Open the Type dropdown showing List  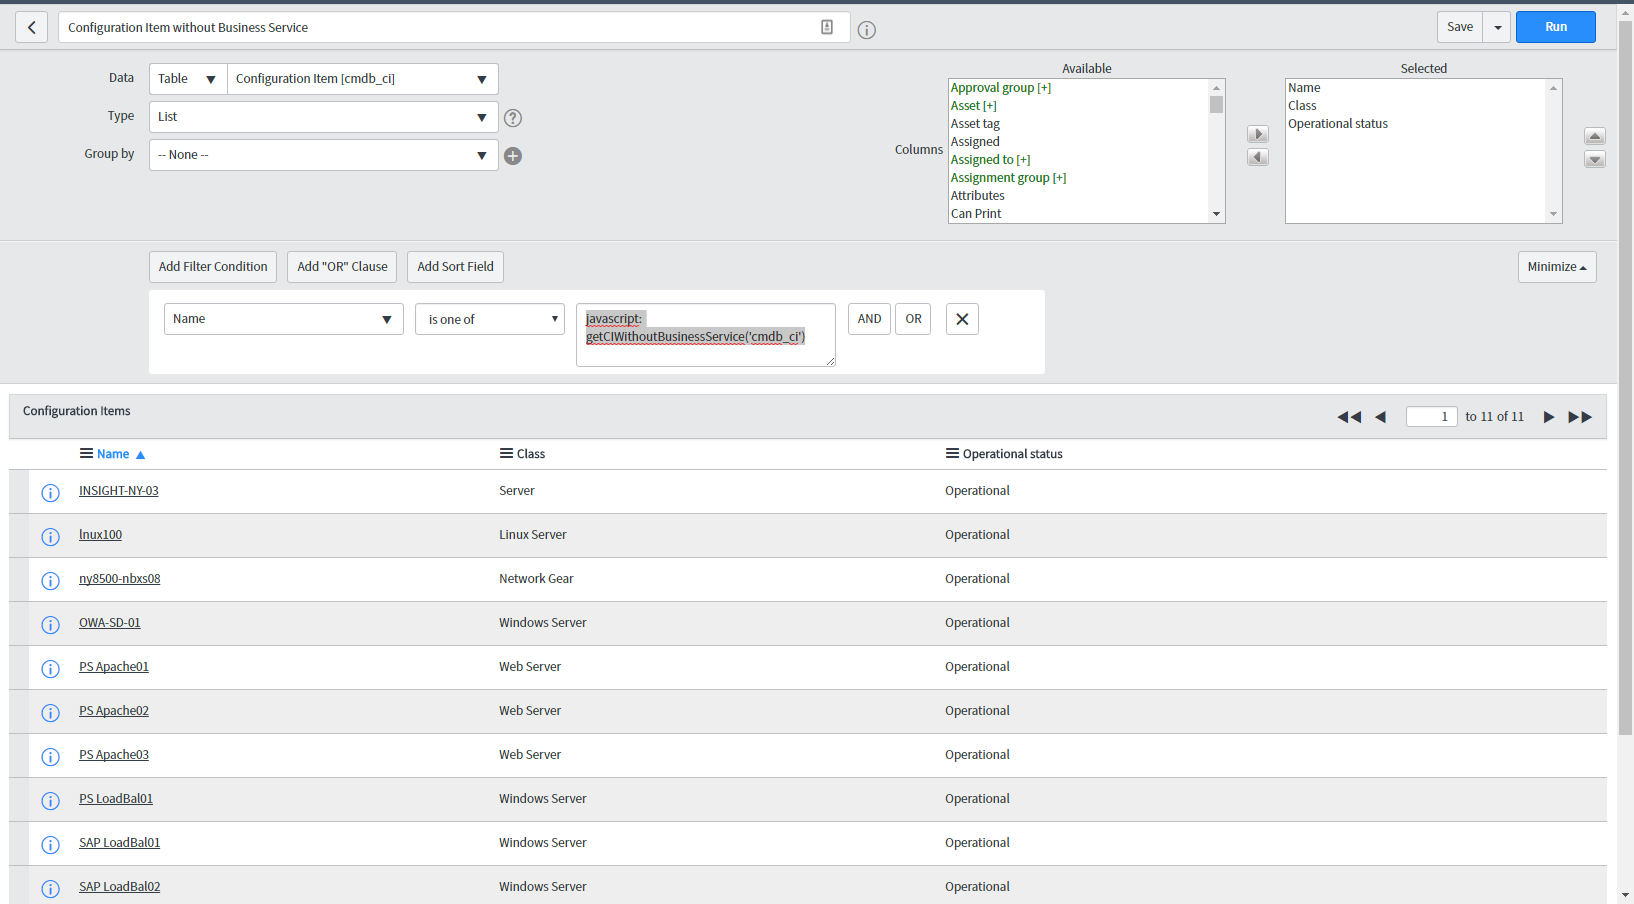(322, 117)
